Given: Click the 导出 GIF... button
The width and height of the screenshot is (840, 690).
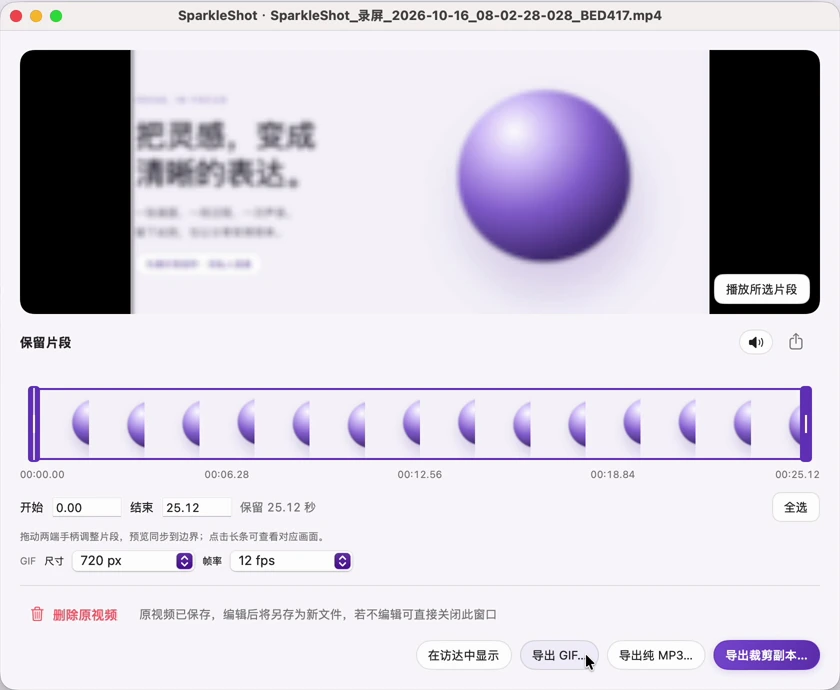Looking at the screenshot, I should click(x=559, y=655).
